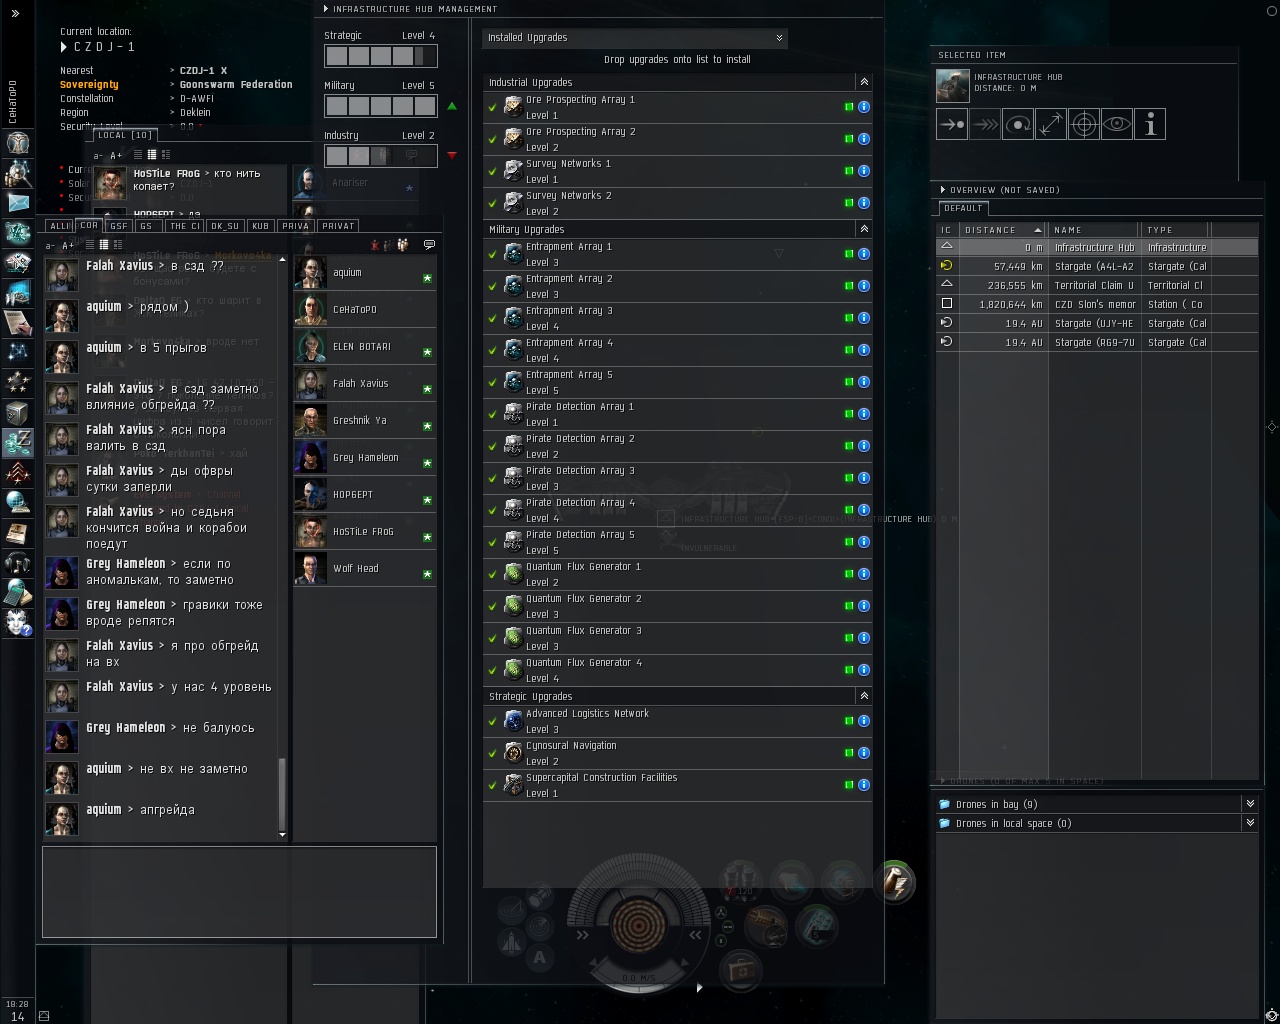Click the Orbit action icon
1280x1024 pixels.
pyautogui.click(x=1018, y=125)
